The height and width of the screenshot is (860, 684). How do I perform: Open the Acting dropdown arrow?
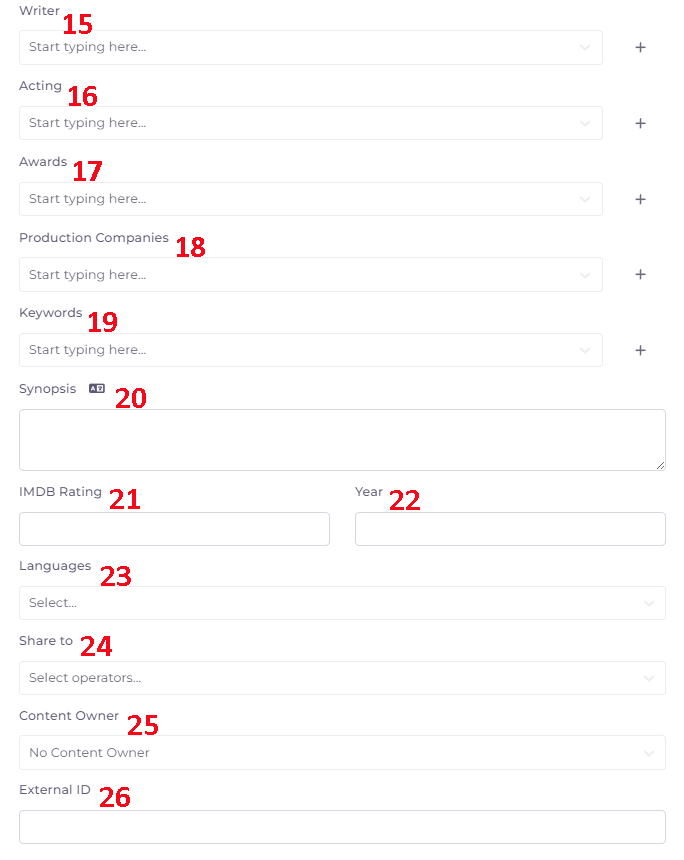pos(585,123)
